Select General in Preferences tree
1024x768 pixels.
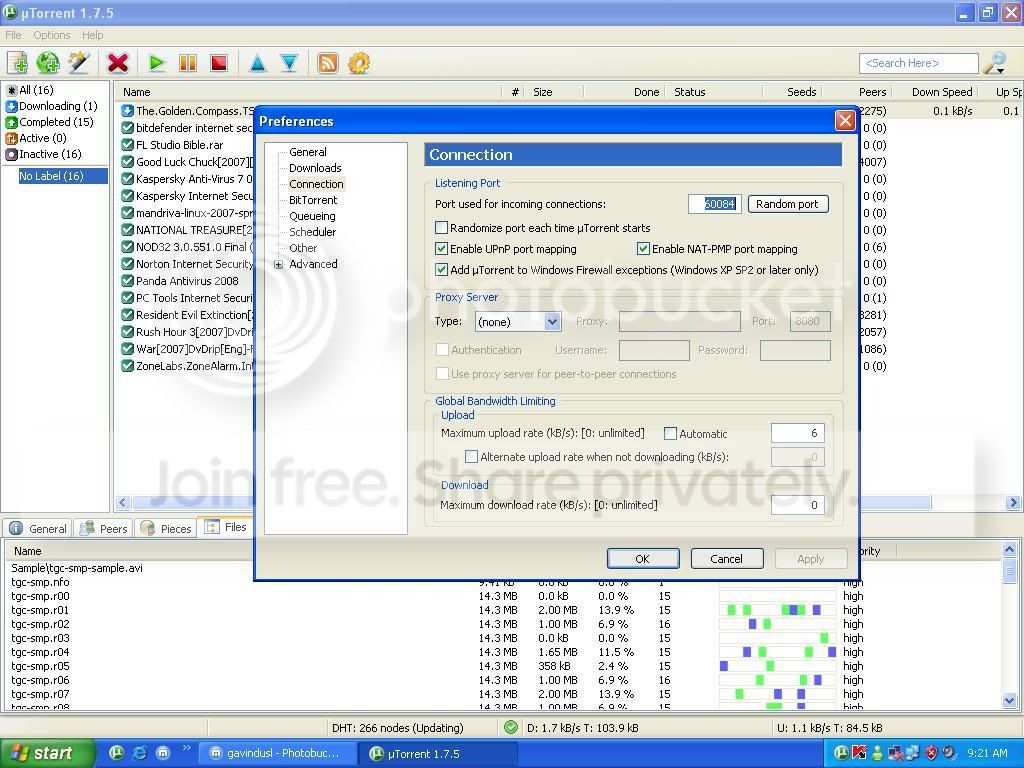pos(308,152)
